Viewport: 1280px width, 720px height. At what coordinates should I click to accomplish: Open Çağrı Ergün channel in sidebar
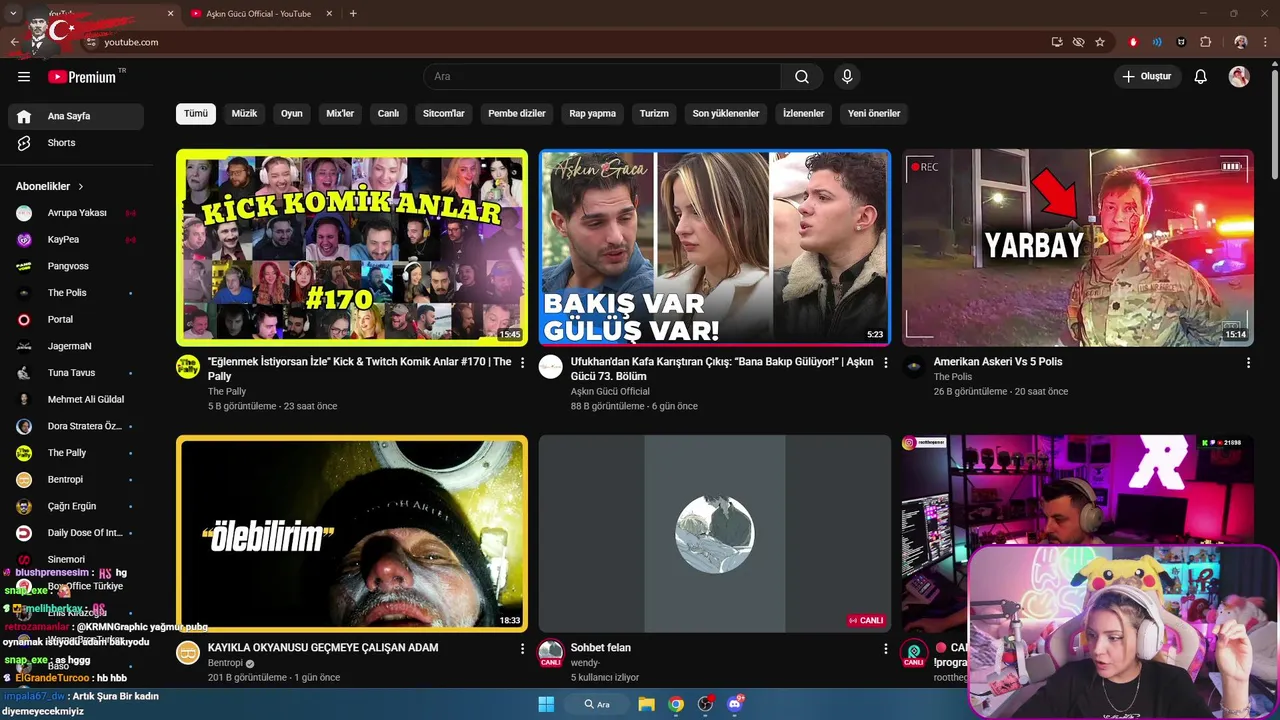point(76,506)
